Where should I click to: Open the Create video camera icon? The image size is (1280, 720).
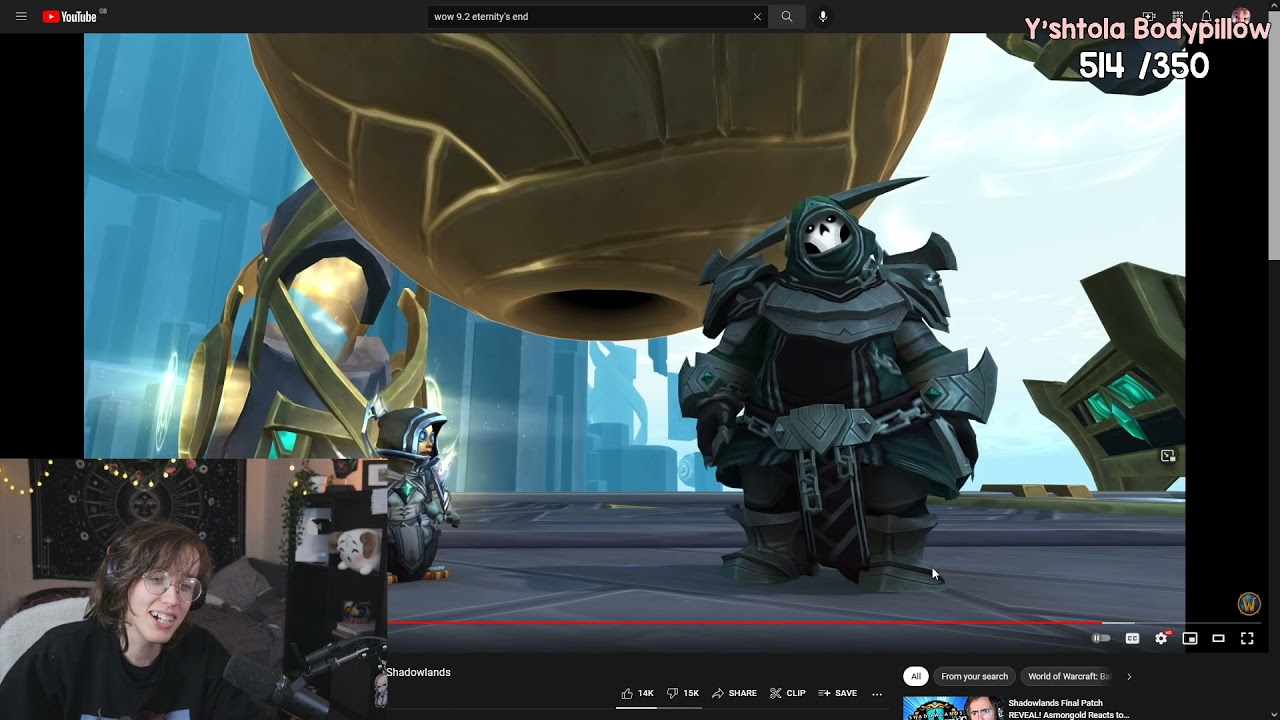click(x=1149, y=16)
